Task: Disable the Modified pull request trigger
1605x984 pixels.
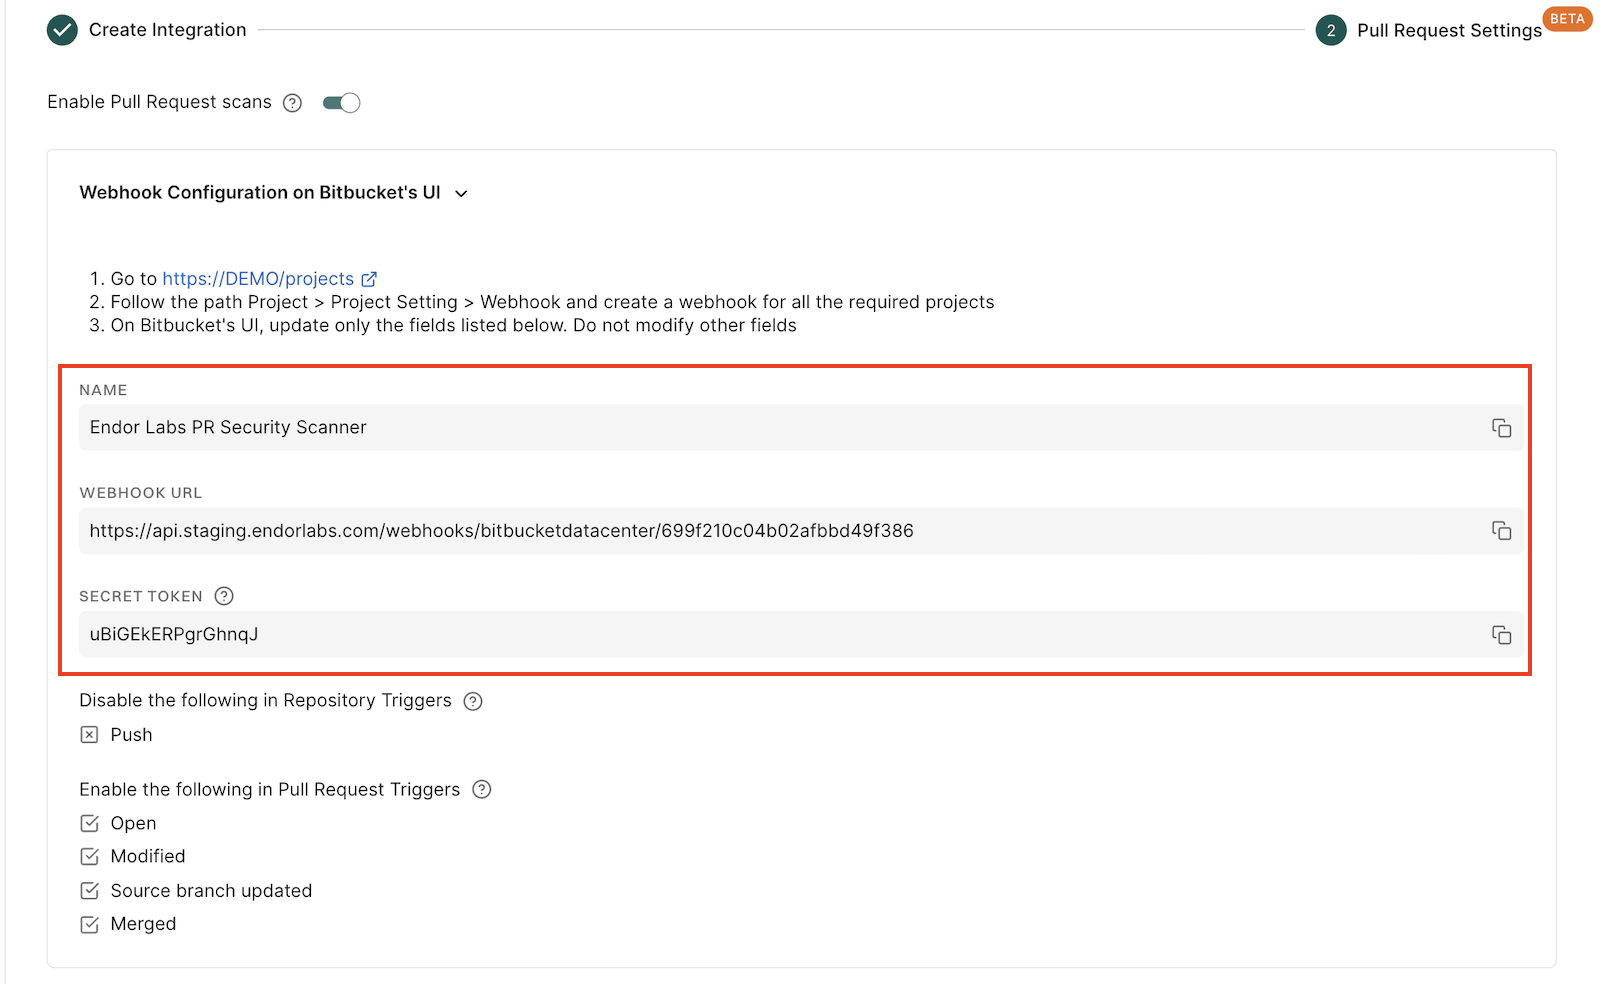Action: tap(90, 856)
